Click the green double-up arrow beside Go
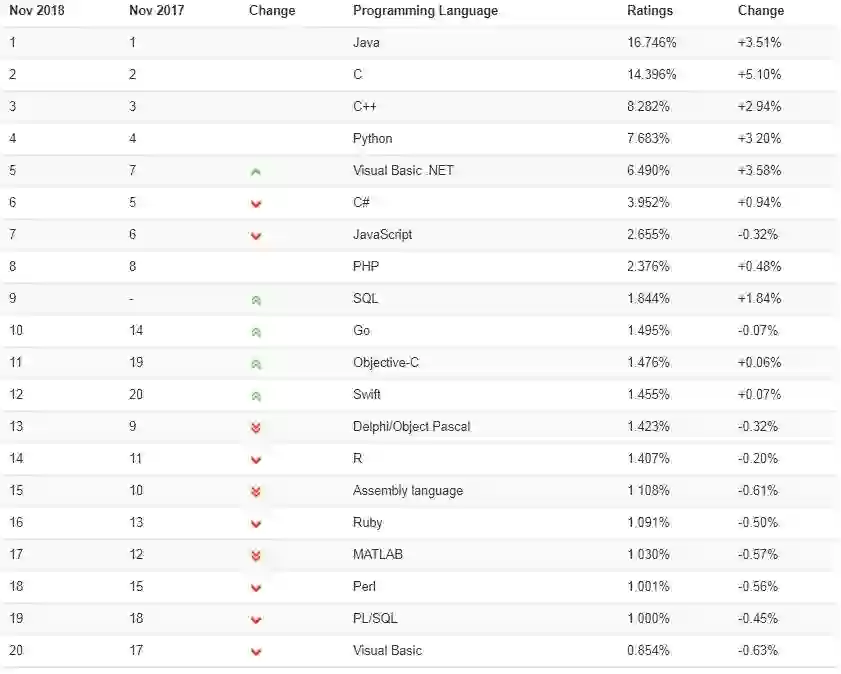Viewport: 841px width, 674px height. (x=256, y=332)
